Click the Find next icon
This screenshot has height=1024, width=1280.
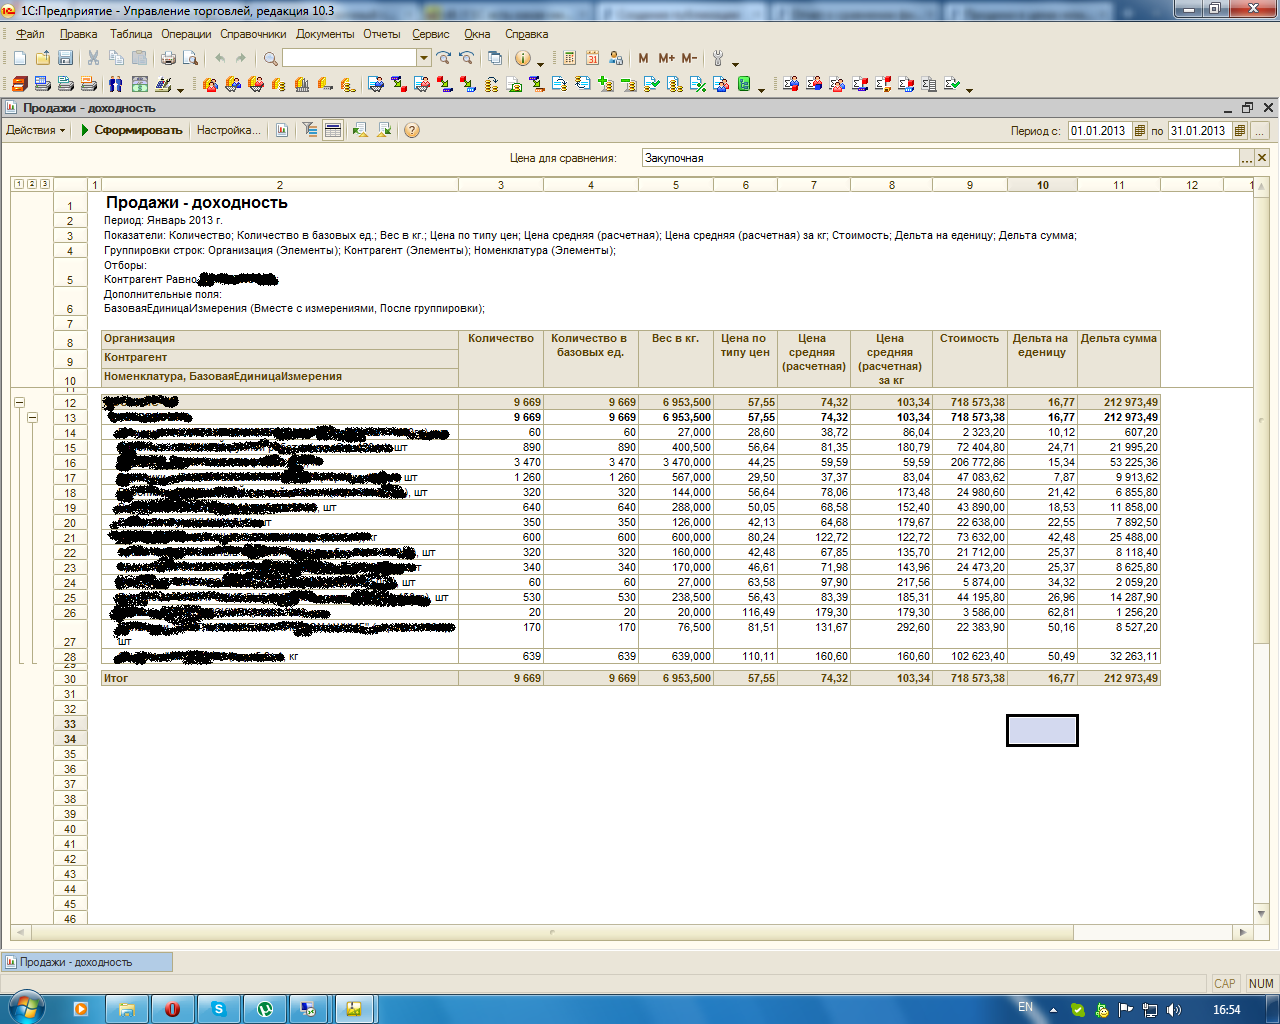click(x=443, y=59)
